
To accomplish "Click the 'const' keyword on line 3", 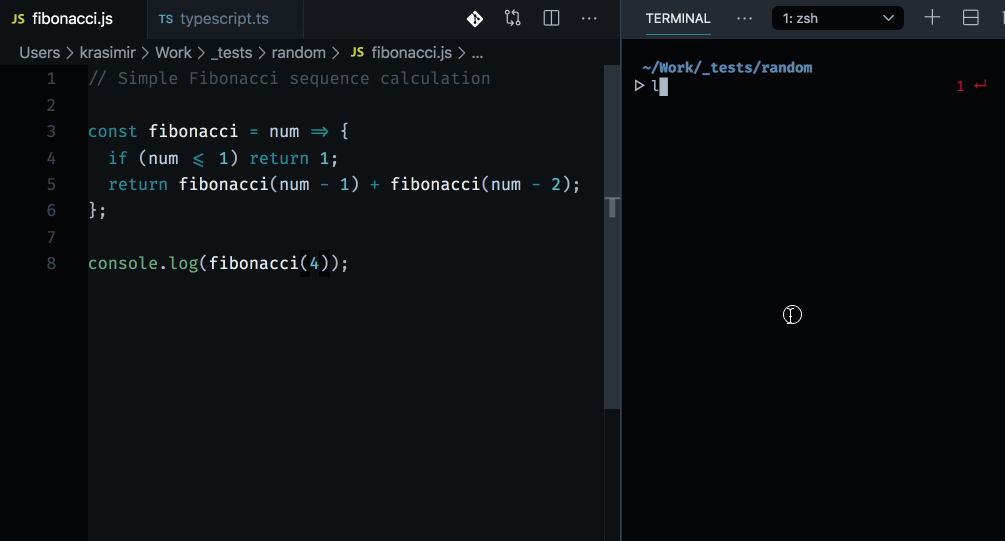I will click(x=113, y=131).
